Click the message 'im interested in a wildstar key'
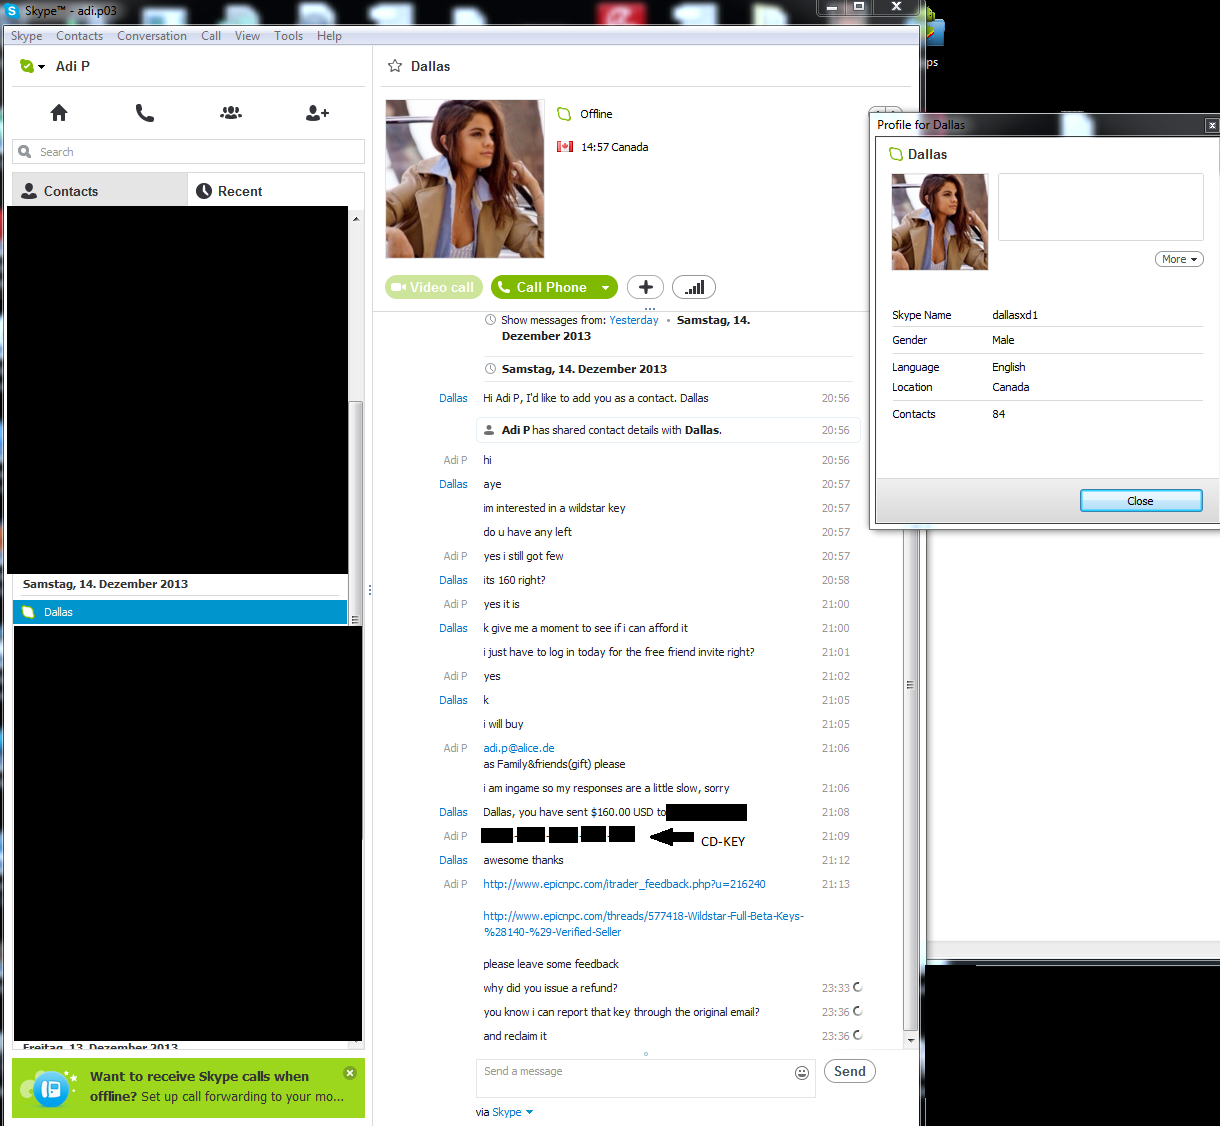The image size is (1220, 1126). (554, 508)
